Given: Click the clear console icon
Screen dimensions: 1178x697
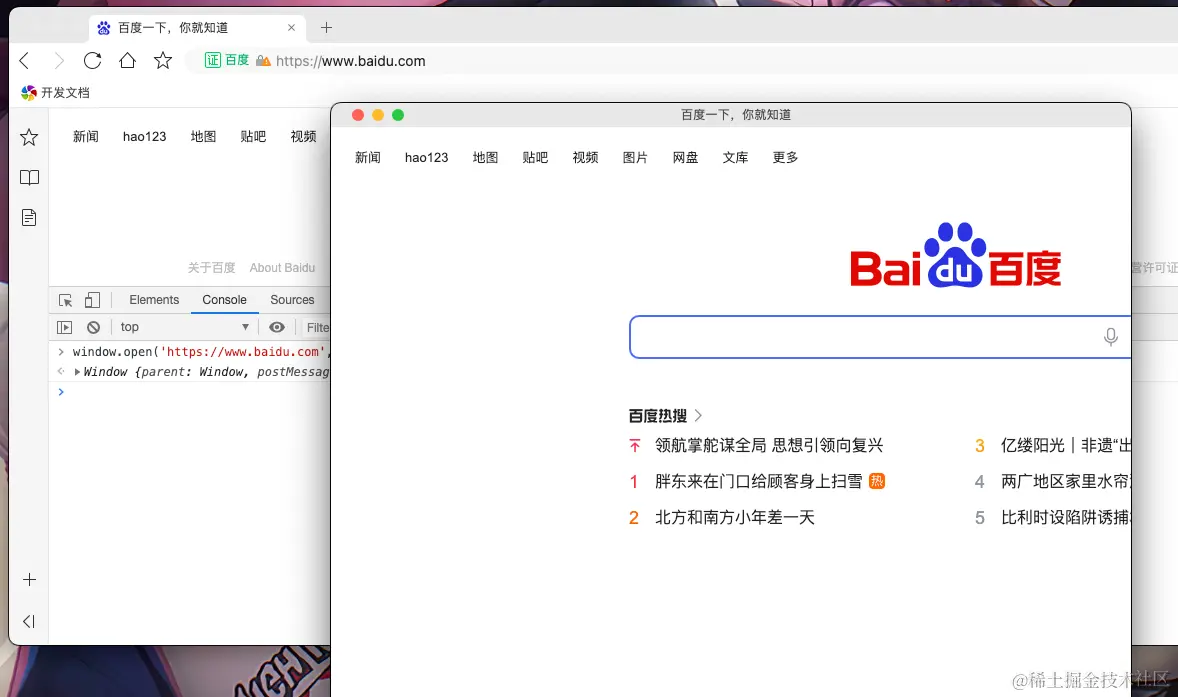Looking at the screenshot, I should pyautogui.click(x=93, y=327).
